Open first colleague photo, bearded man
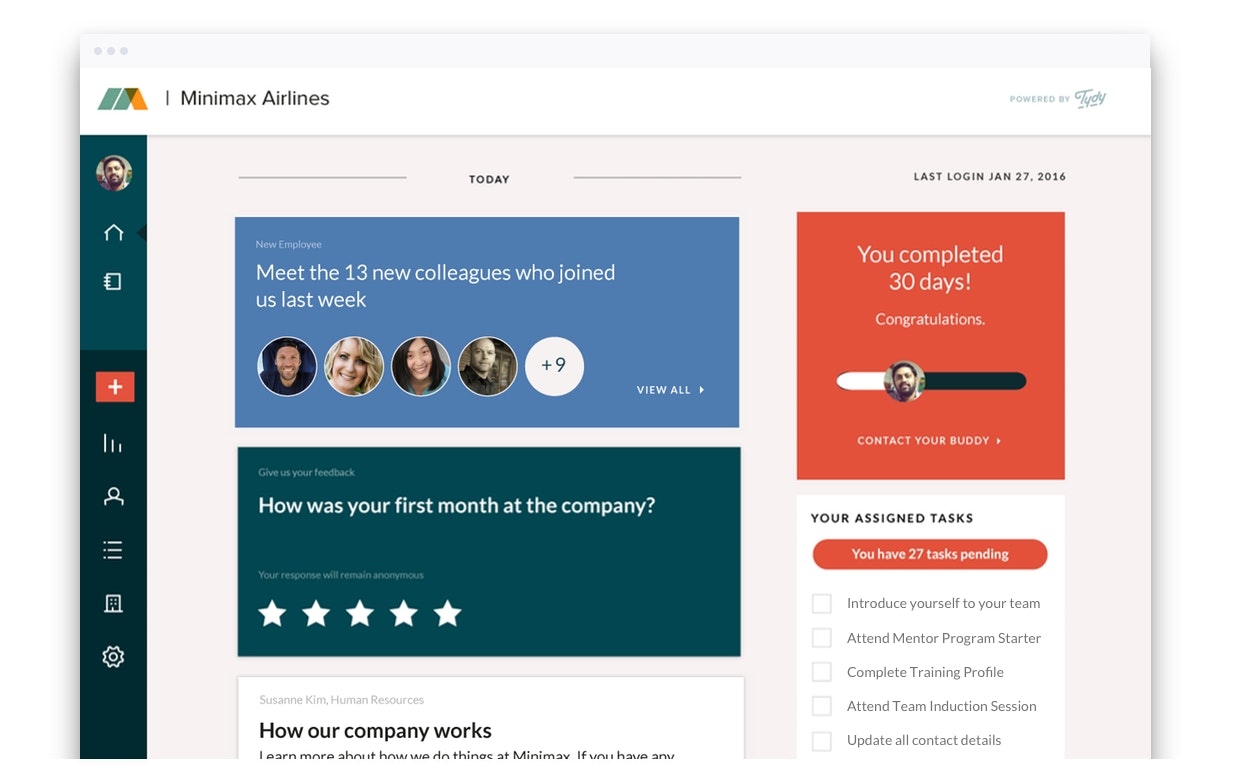 tap(287, 366)
